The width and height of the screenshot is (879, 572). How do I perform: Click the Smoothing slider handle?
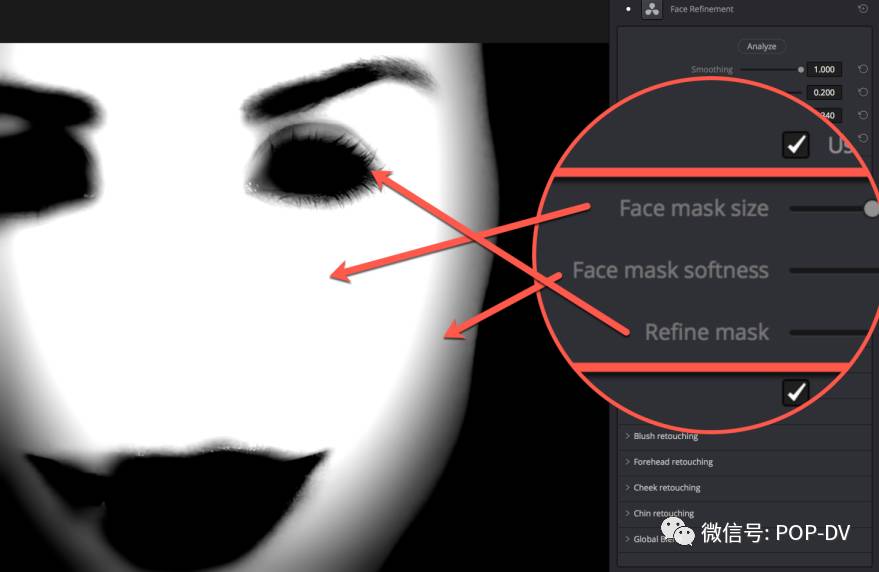click(801, 70)
